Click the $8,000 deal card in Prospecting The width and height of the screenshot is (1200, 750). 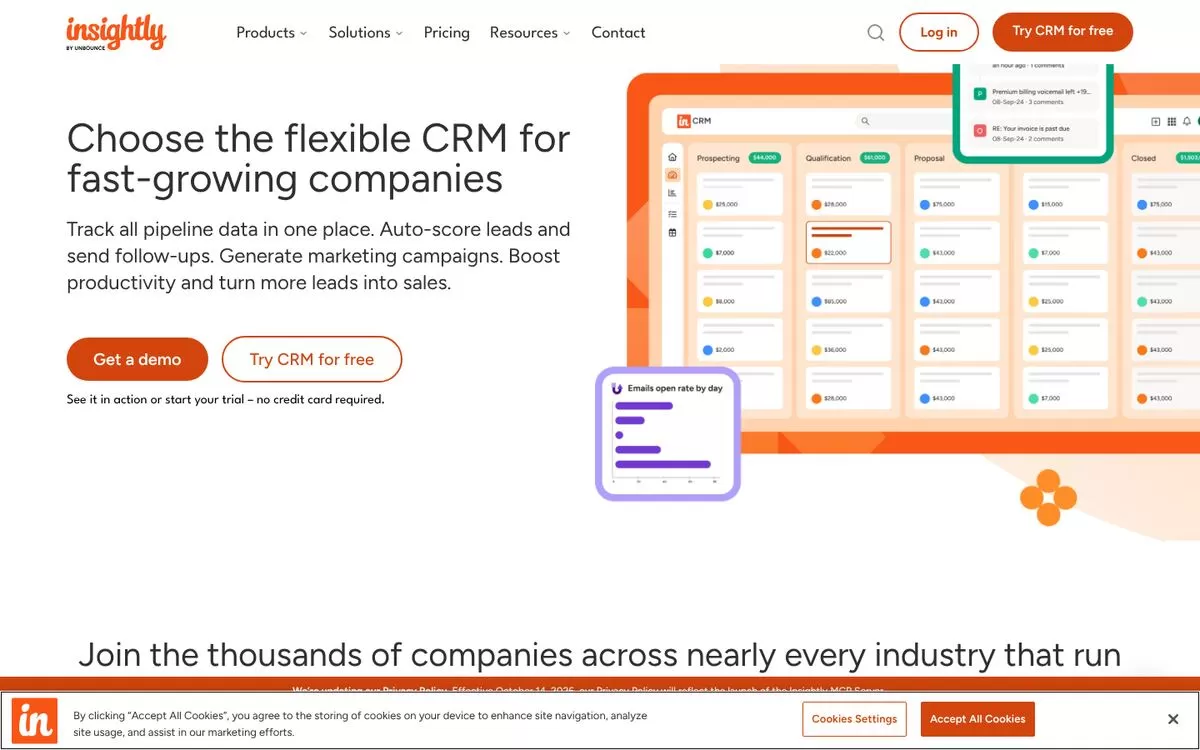click(x=740, y=291)
